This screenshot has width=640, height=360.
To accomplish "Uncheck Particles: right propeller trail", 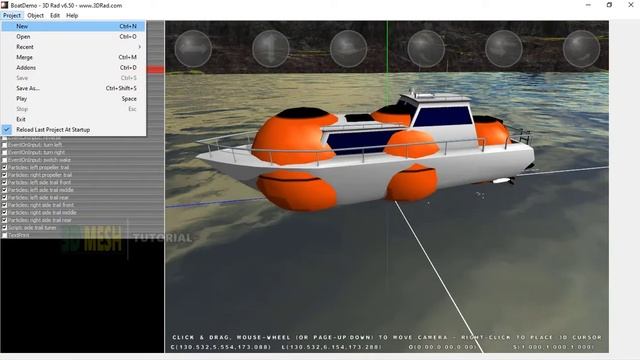I will (x=4, y=175).
